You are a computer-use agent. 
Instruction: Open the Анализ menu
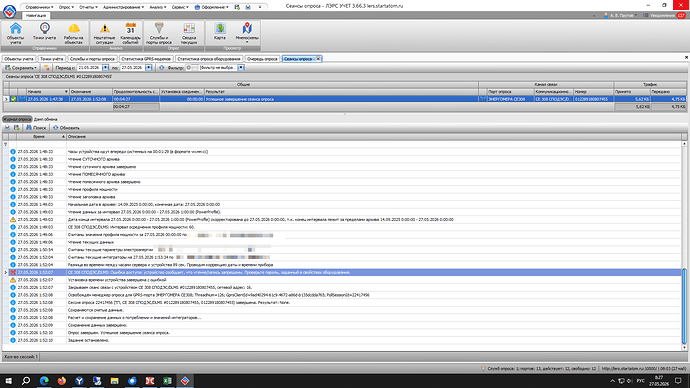pos(158,7)
